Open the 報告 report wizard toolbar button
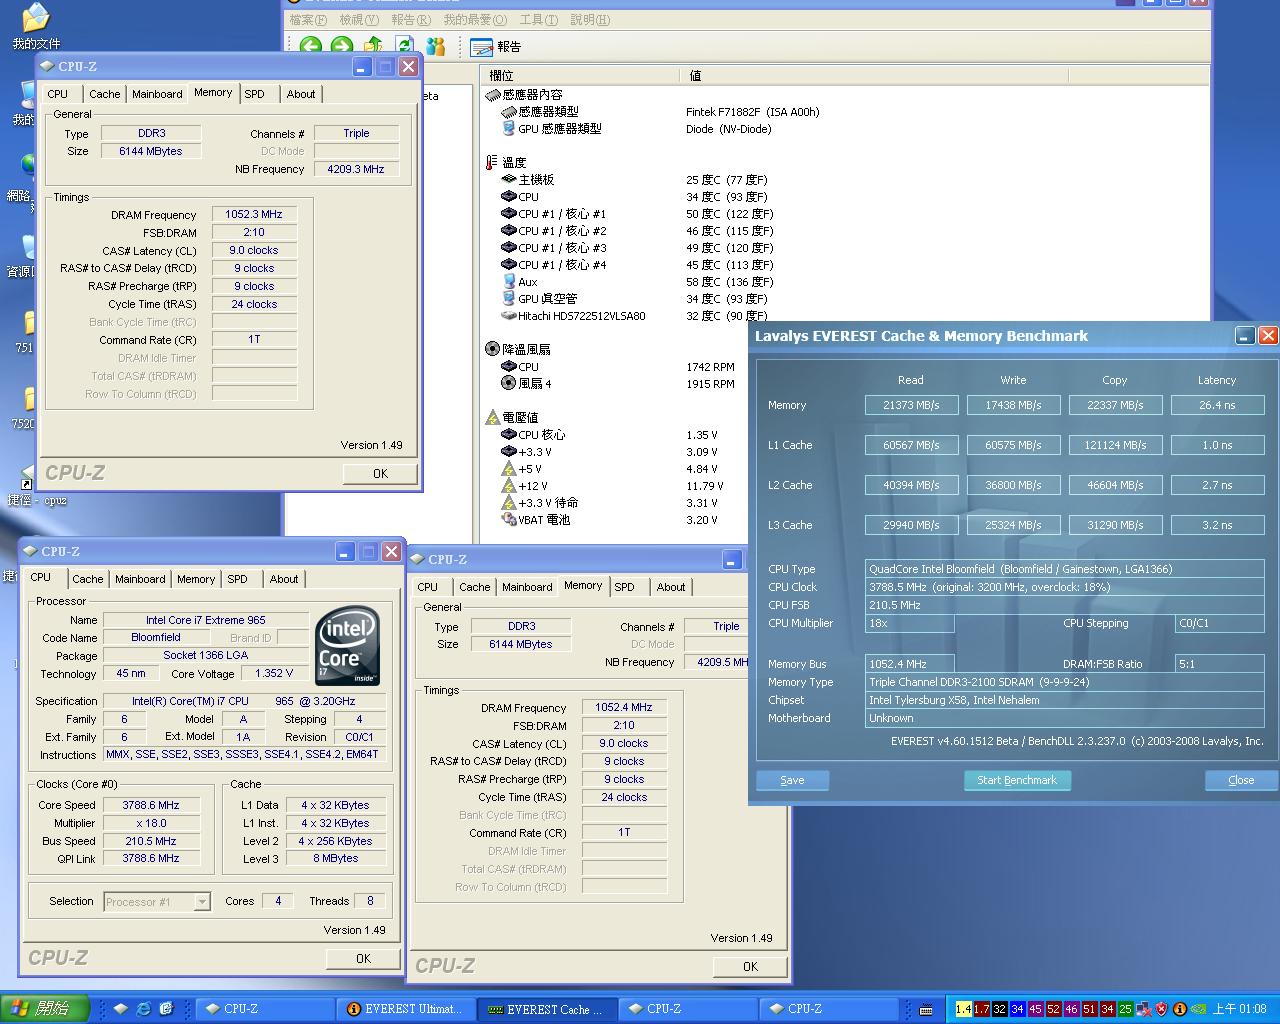Screen dimensions: 1280x1024 496,47
